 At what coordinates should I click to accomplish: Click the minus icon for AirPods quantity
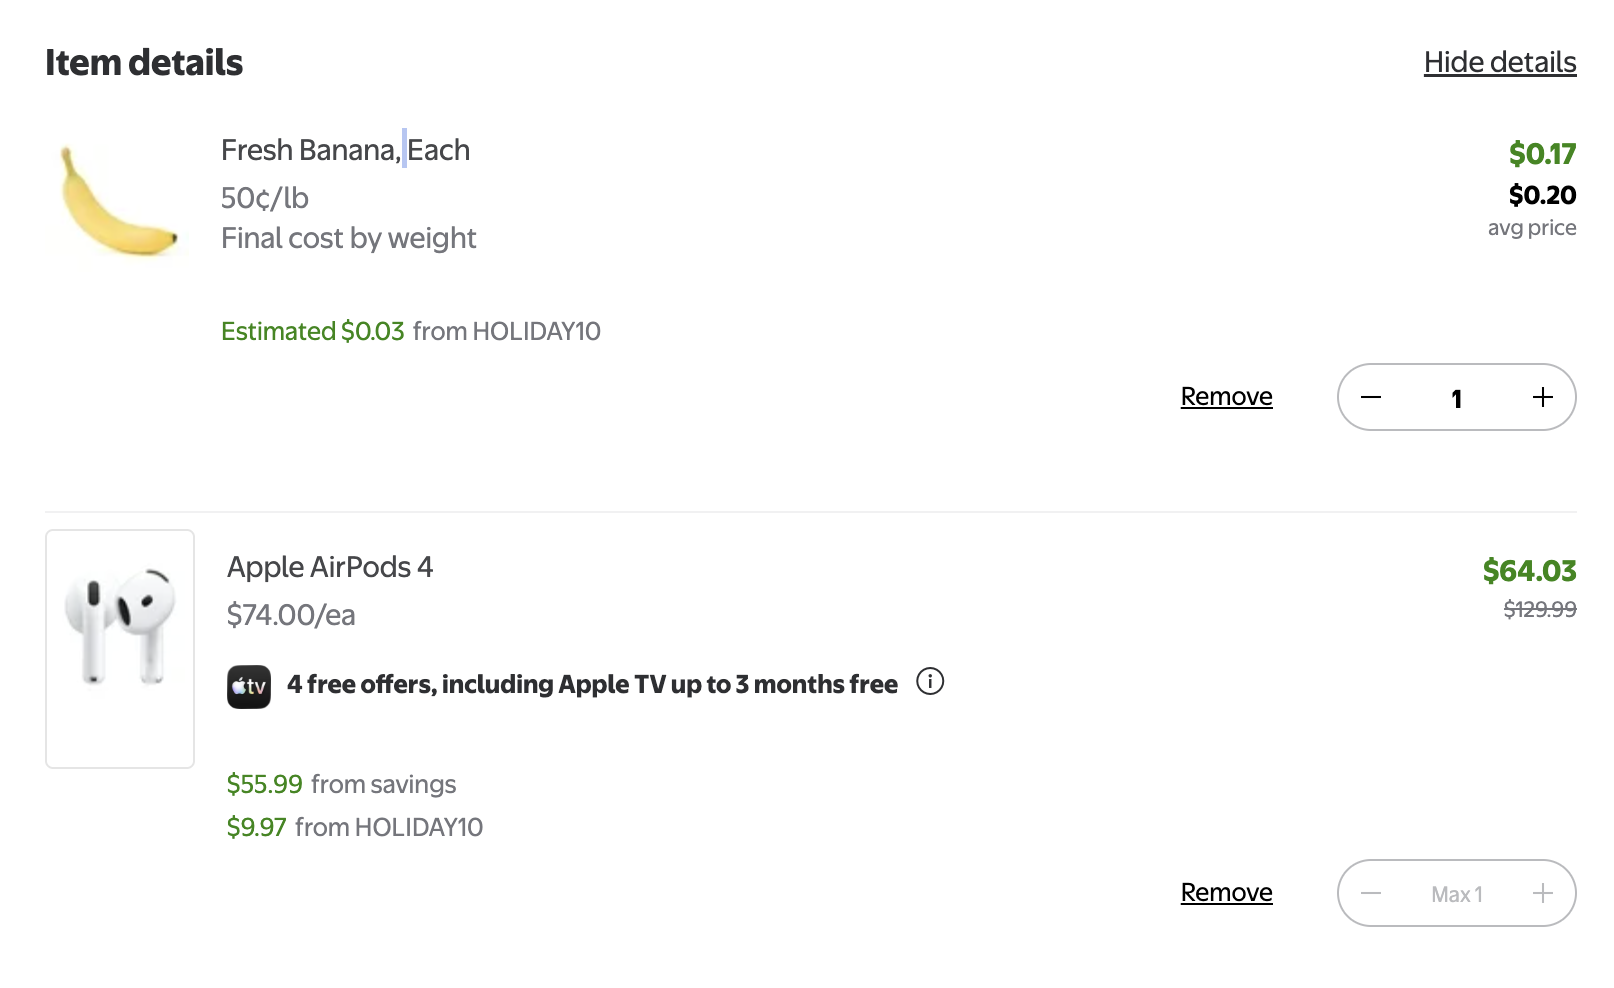tap(1371, 893)
